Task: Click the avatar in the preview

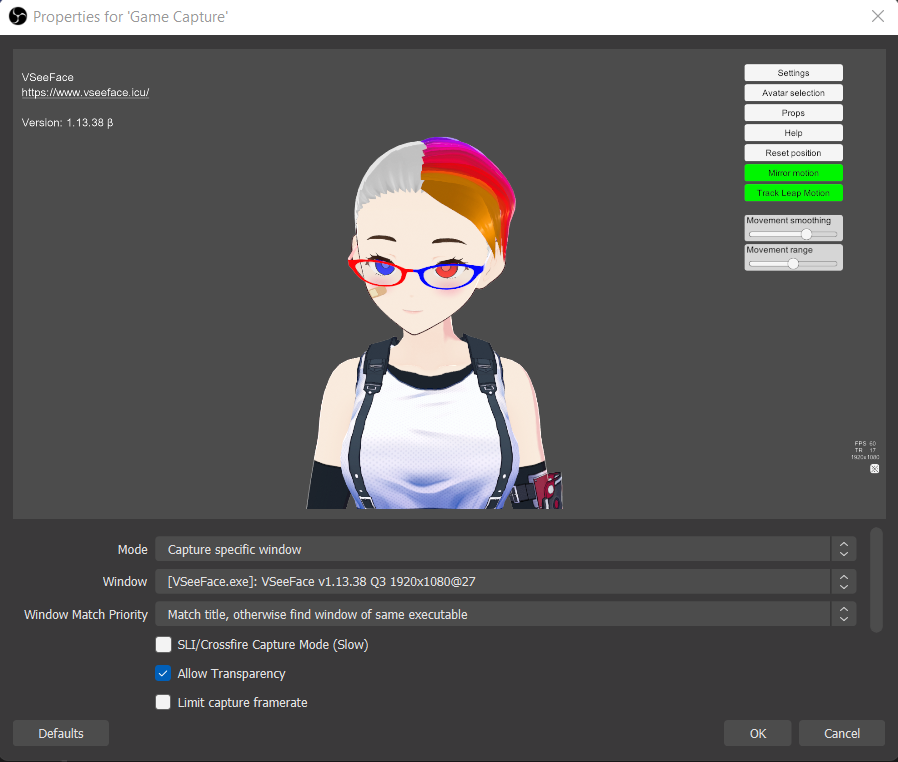Action: point(434,323)
